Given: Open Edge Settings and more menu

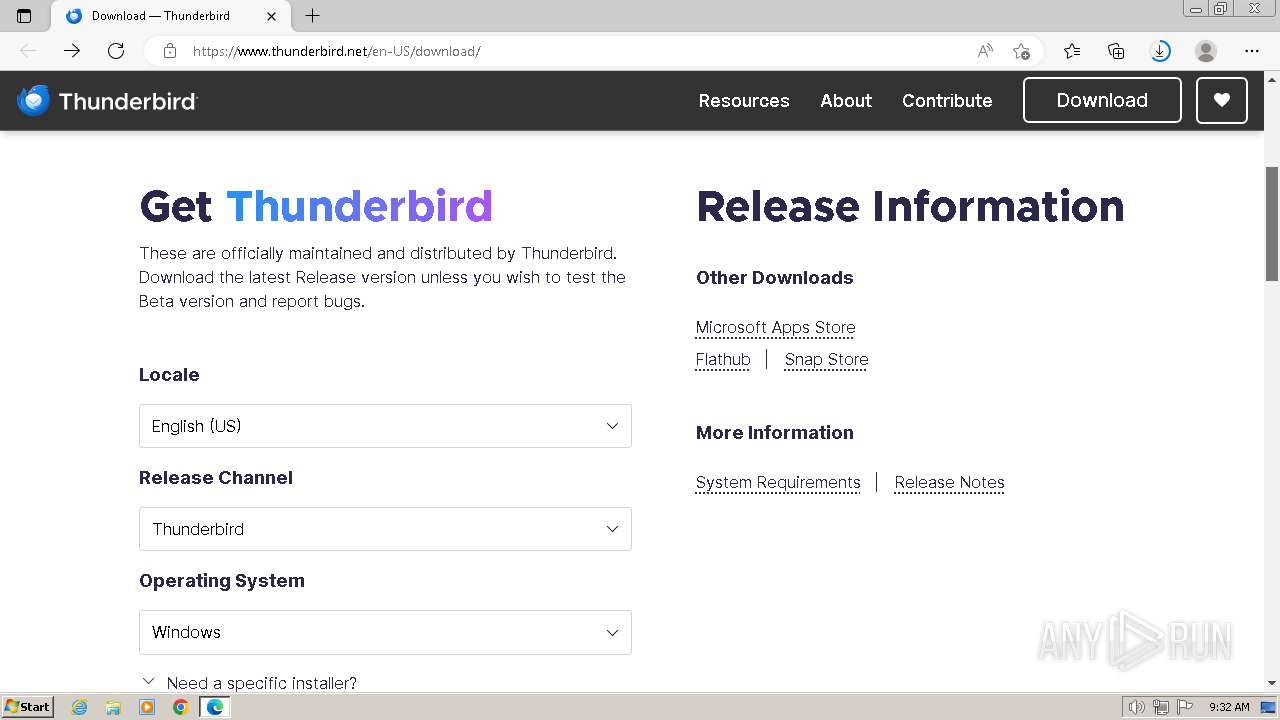Looking at the screenshot, I should click(x=1252, y=51).
